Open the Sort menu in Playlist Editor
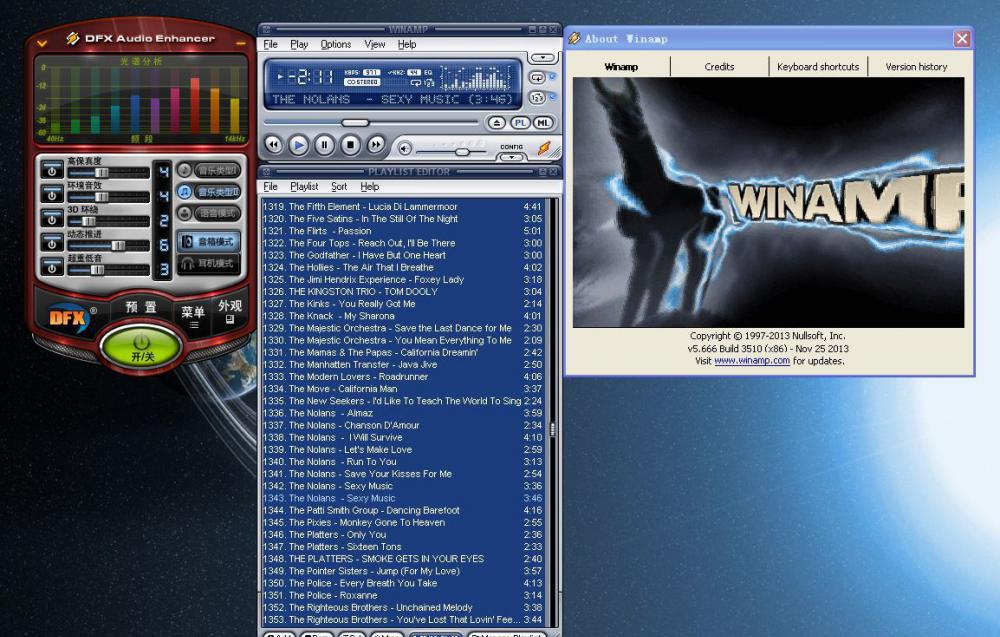This screenshot has width=1000, height=637. [x=339, y=186]
